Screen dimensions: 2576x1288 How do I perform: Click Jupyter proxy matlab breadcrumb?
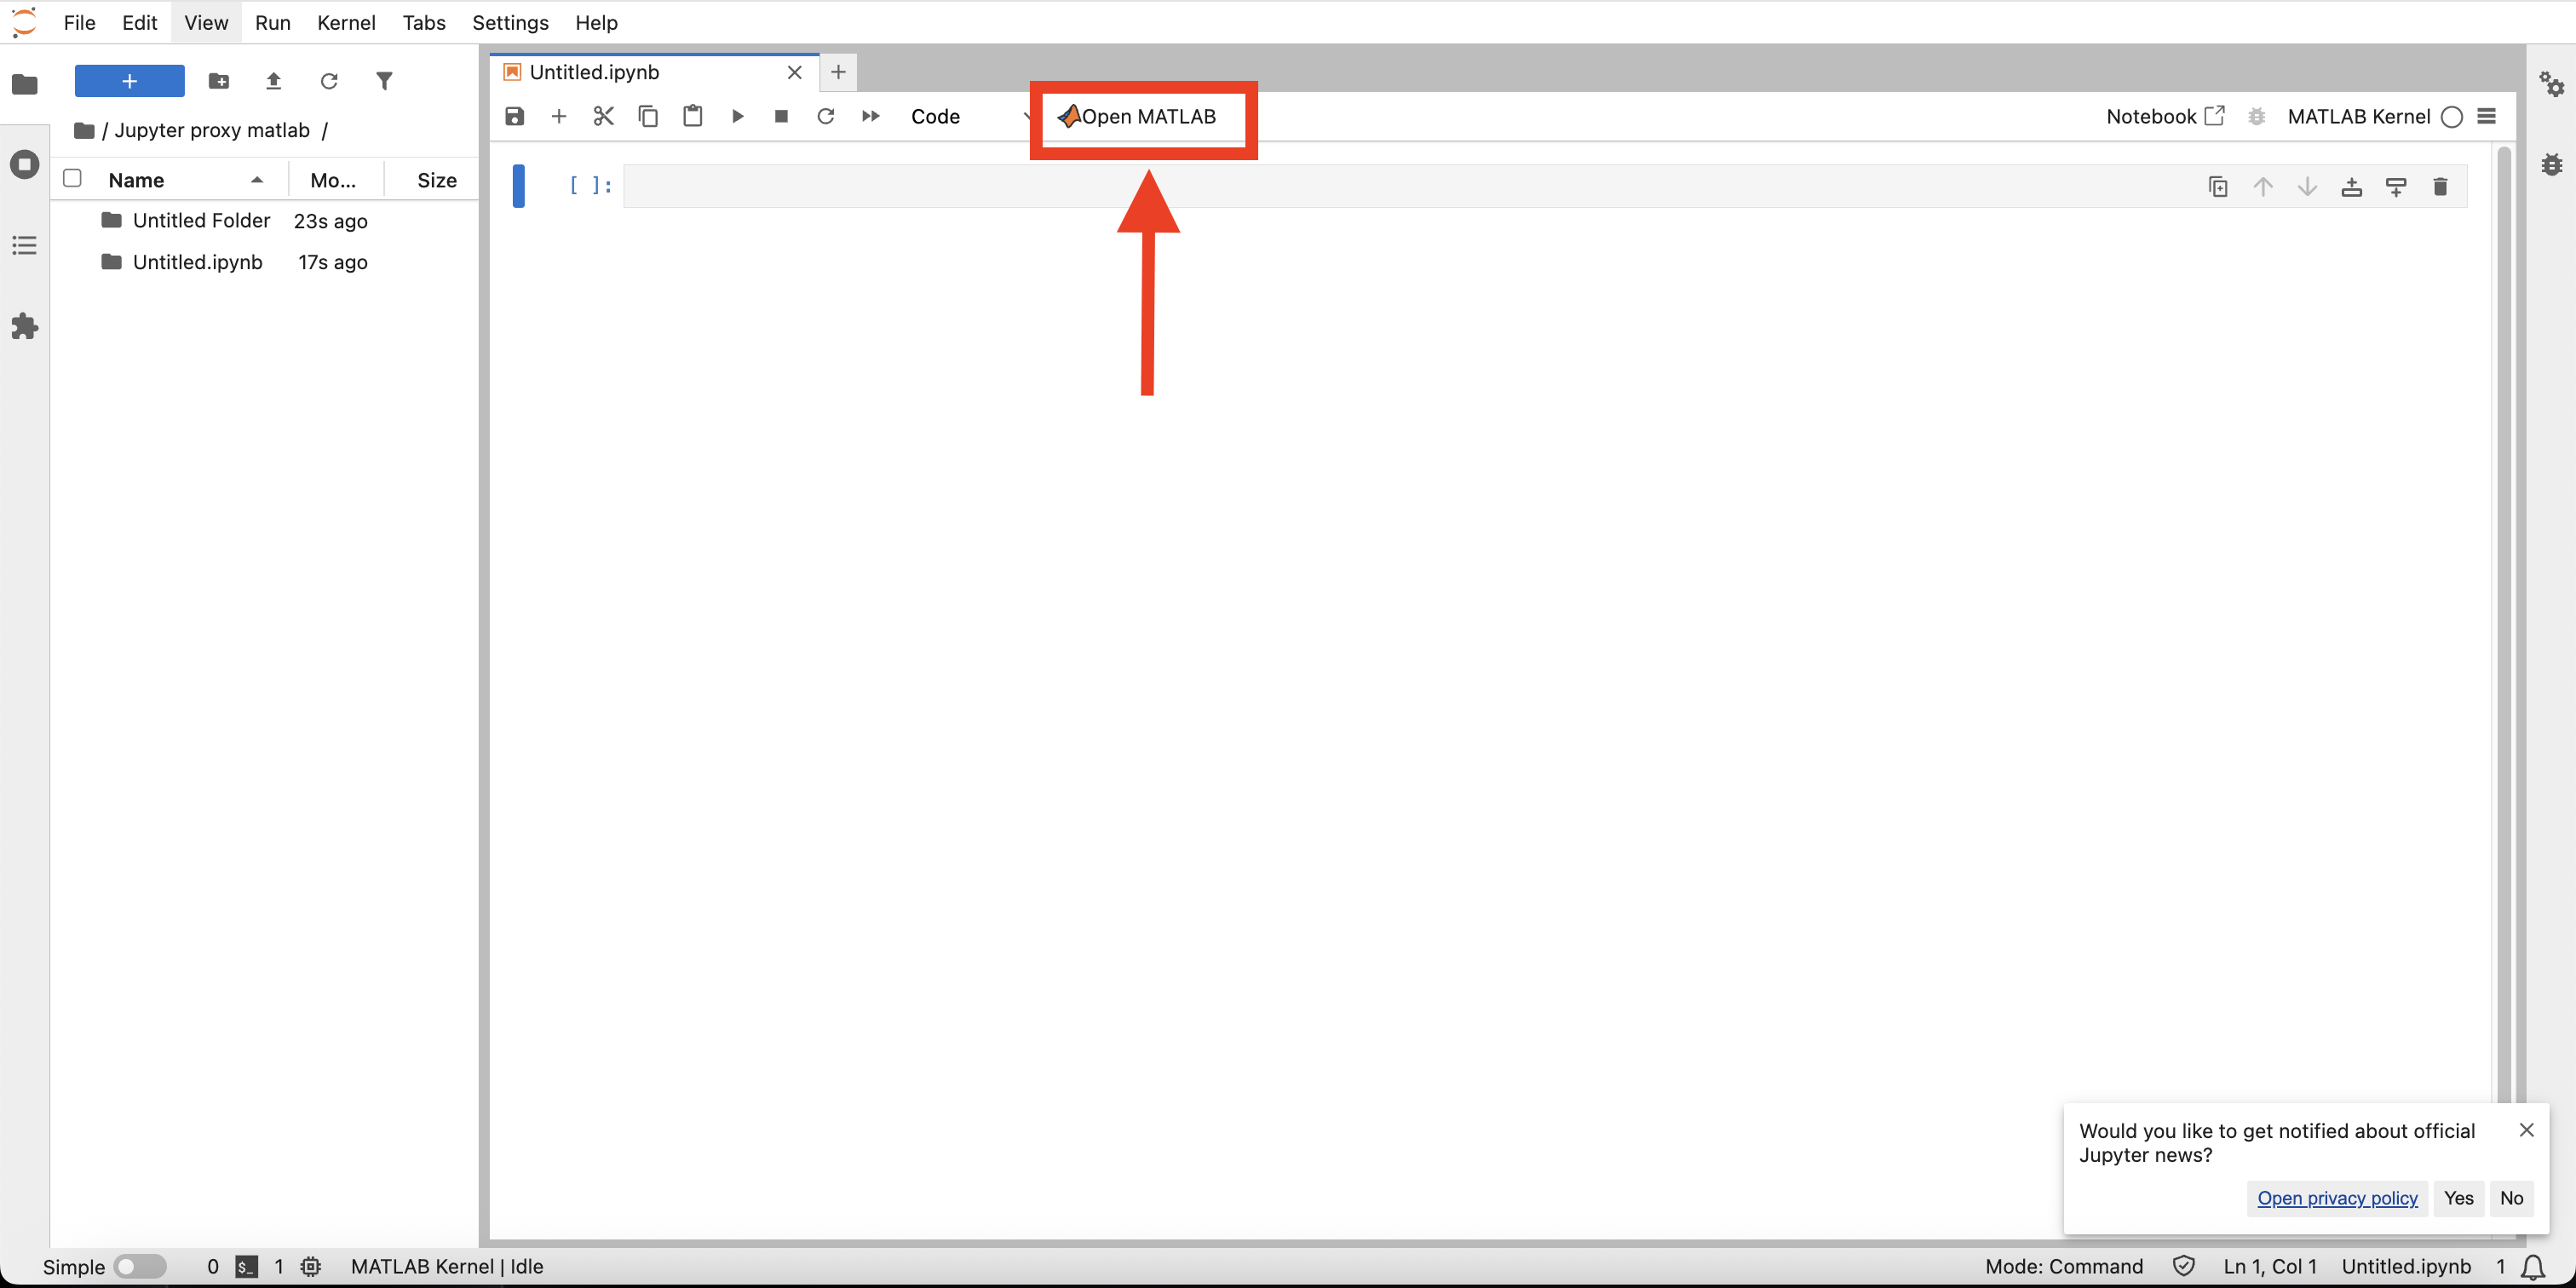click(212, 130)
